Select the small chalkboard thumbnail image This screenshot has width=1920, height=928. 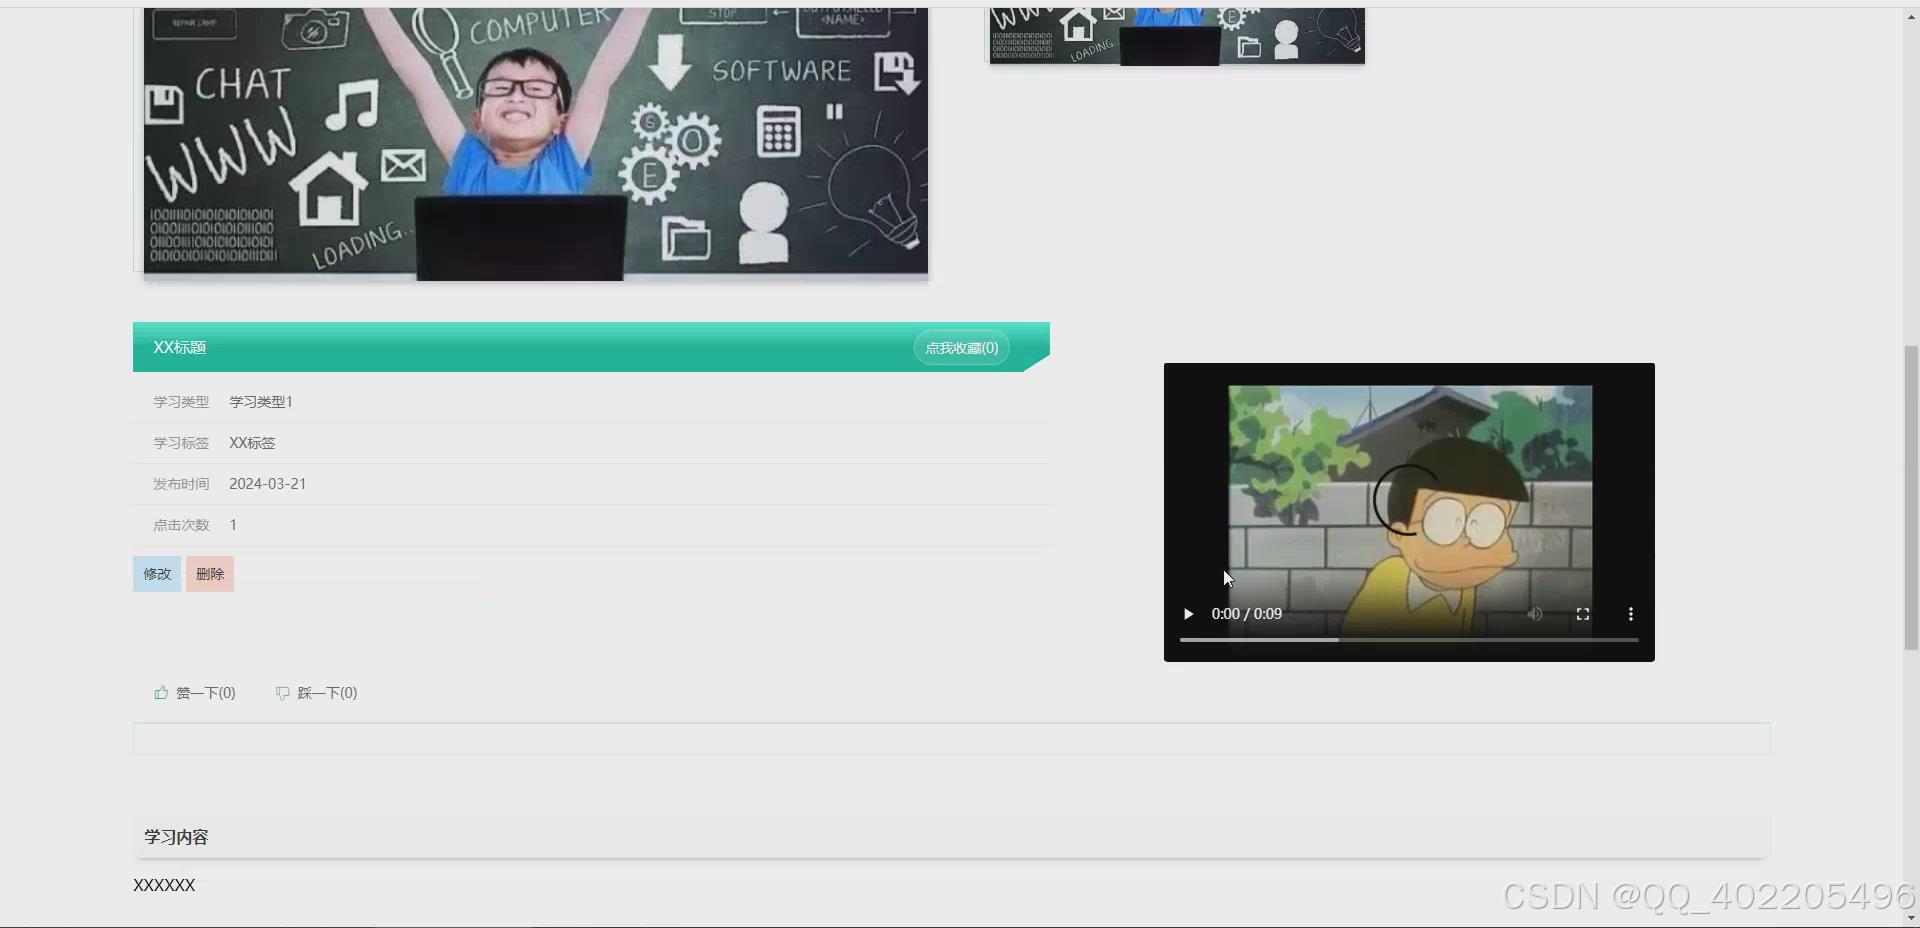point(1177,36)
